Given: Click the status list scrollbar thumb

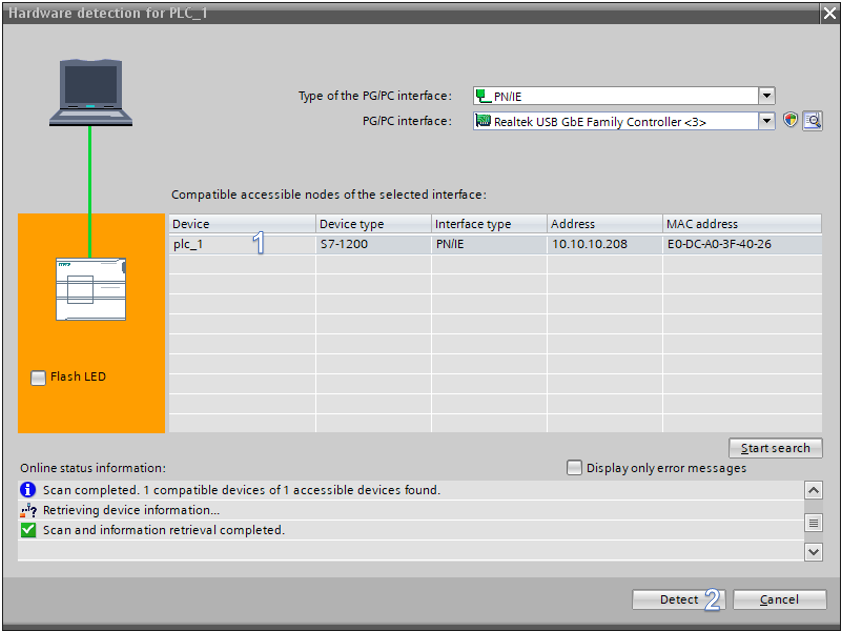Looking at the screenshot, I should [x=813, y=522].
